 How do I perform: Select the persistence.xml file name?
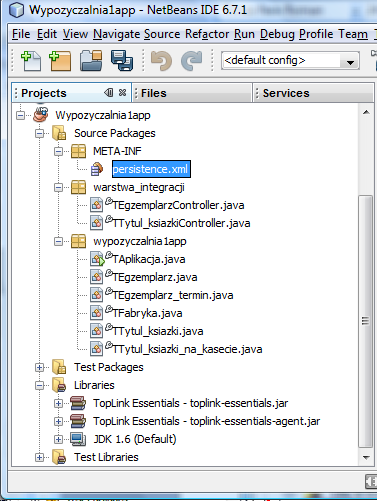(x=151, y=169)
